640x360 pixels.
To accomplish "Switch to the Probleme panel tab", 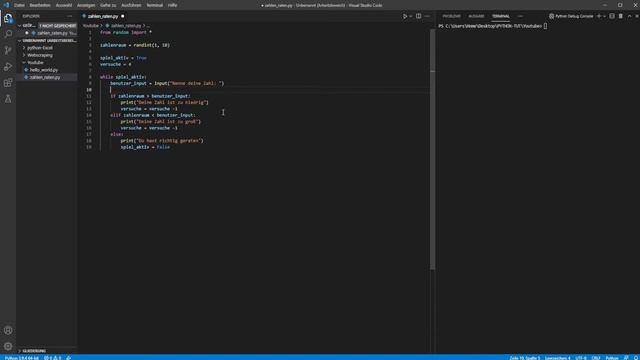I will 451,16.
